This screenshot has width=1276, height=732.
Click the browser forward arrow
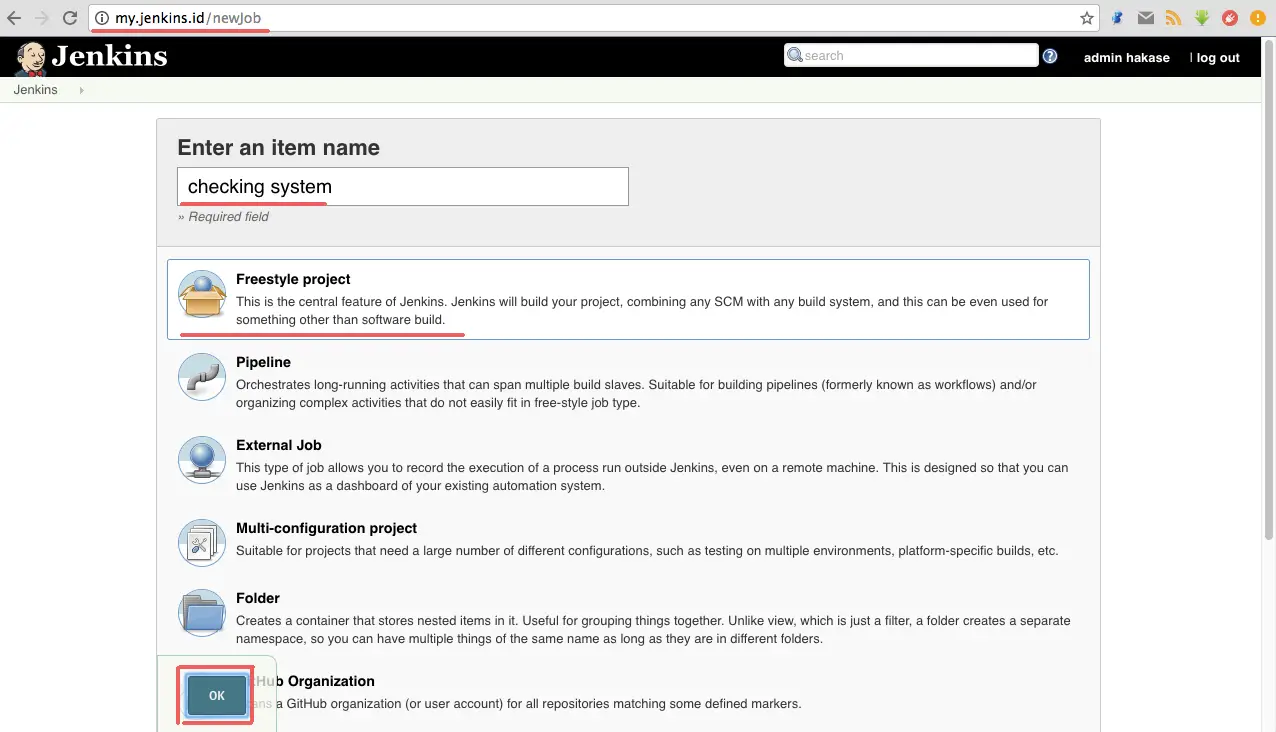pyautogui.click(x=42, y=18)
